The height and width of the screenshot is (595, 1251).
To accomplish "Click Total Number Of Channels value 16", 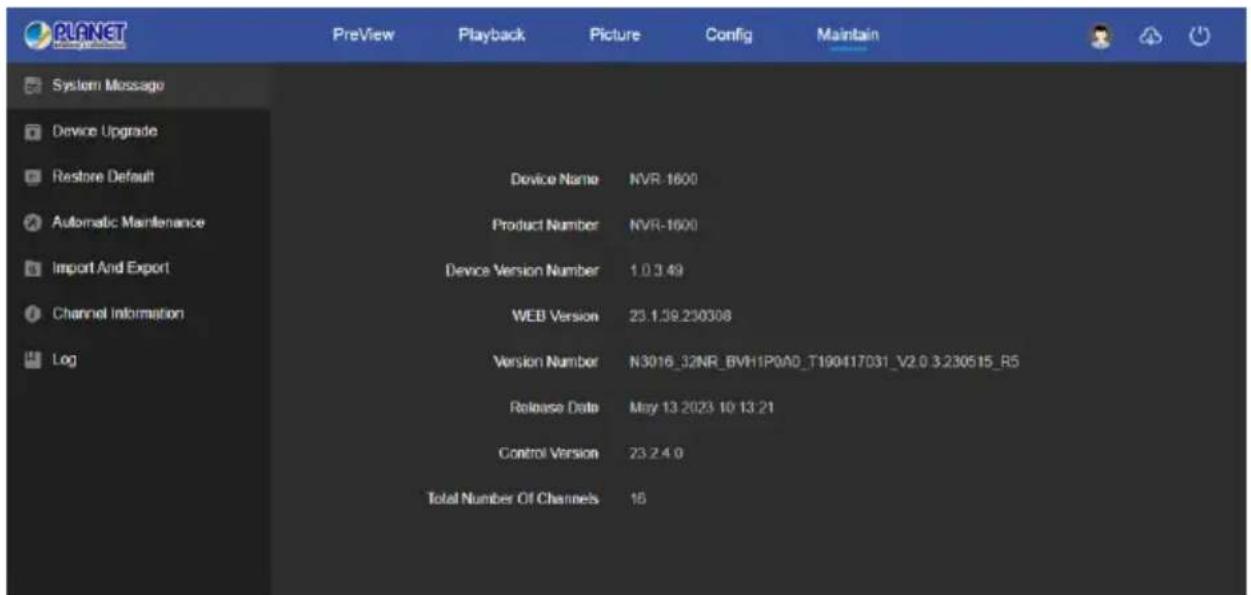I will (638, 498).
